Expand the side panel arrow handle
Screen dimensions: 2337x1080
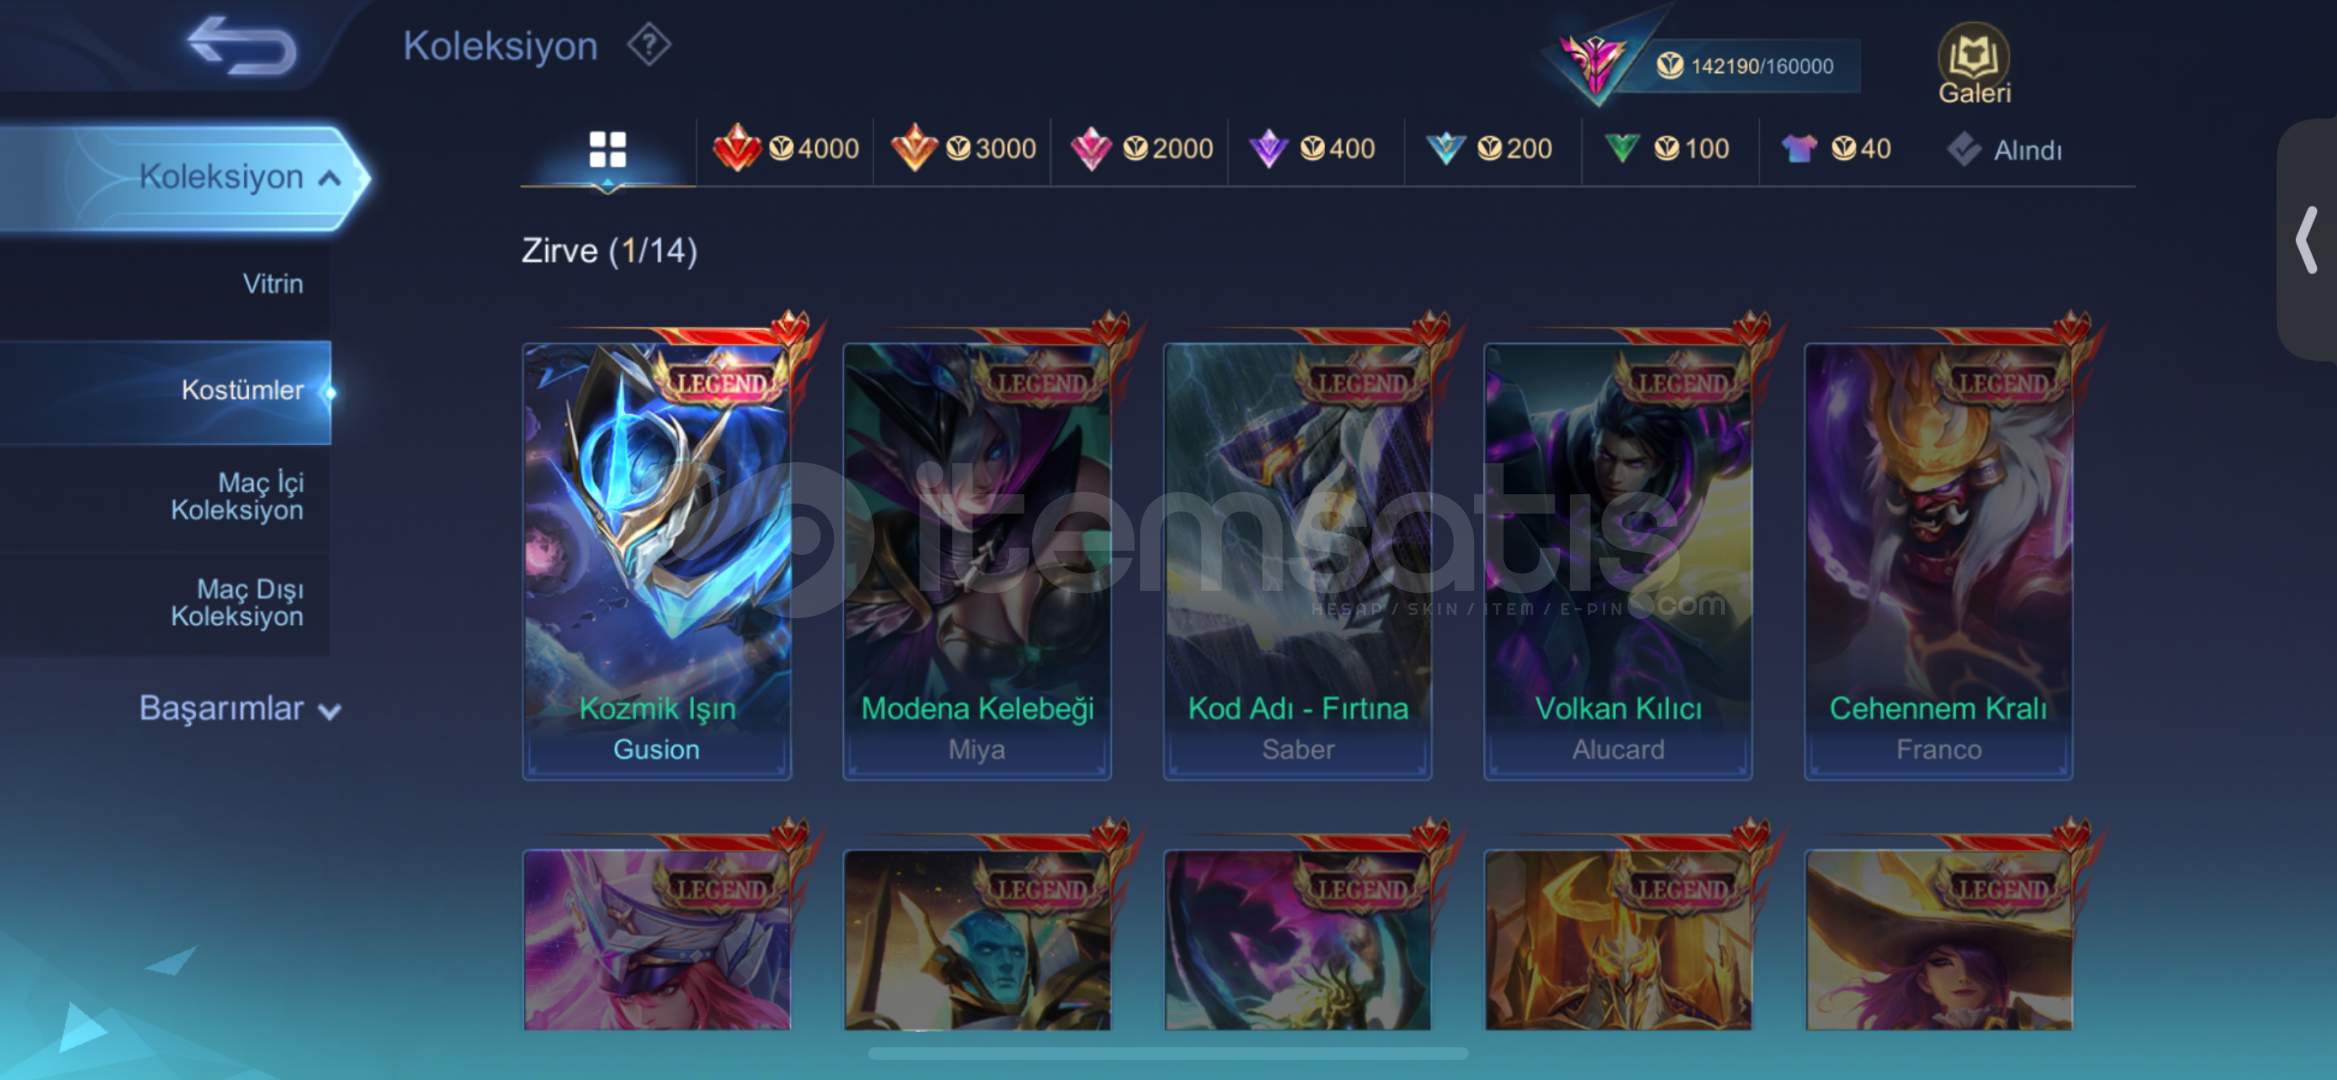(2307, 240)
